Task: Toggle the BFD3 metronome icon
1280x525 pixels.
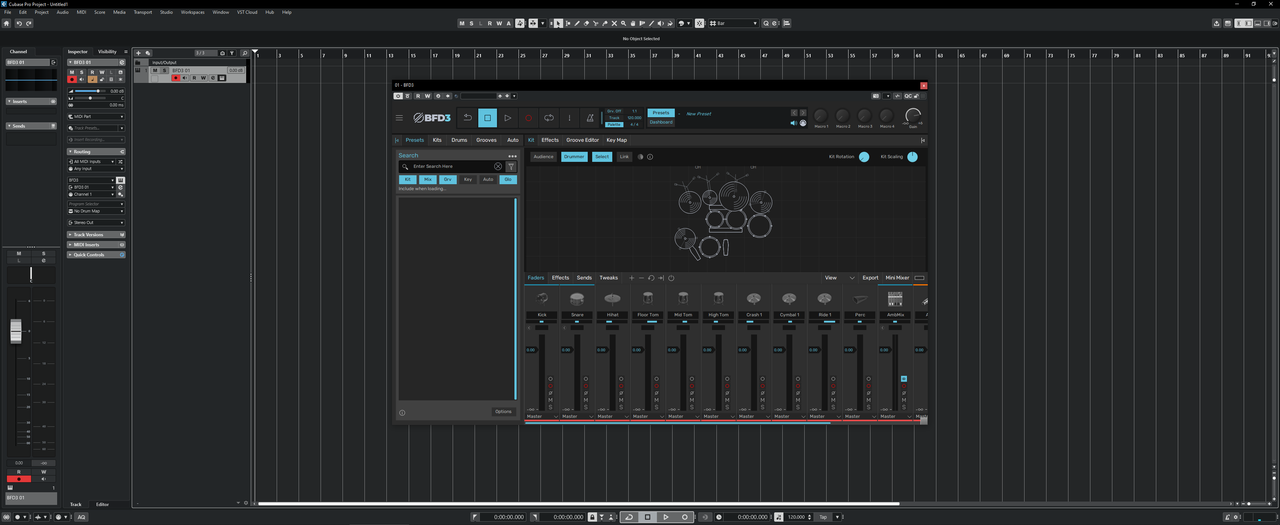Action: coord(590,118)
